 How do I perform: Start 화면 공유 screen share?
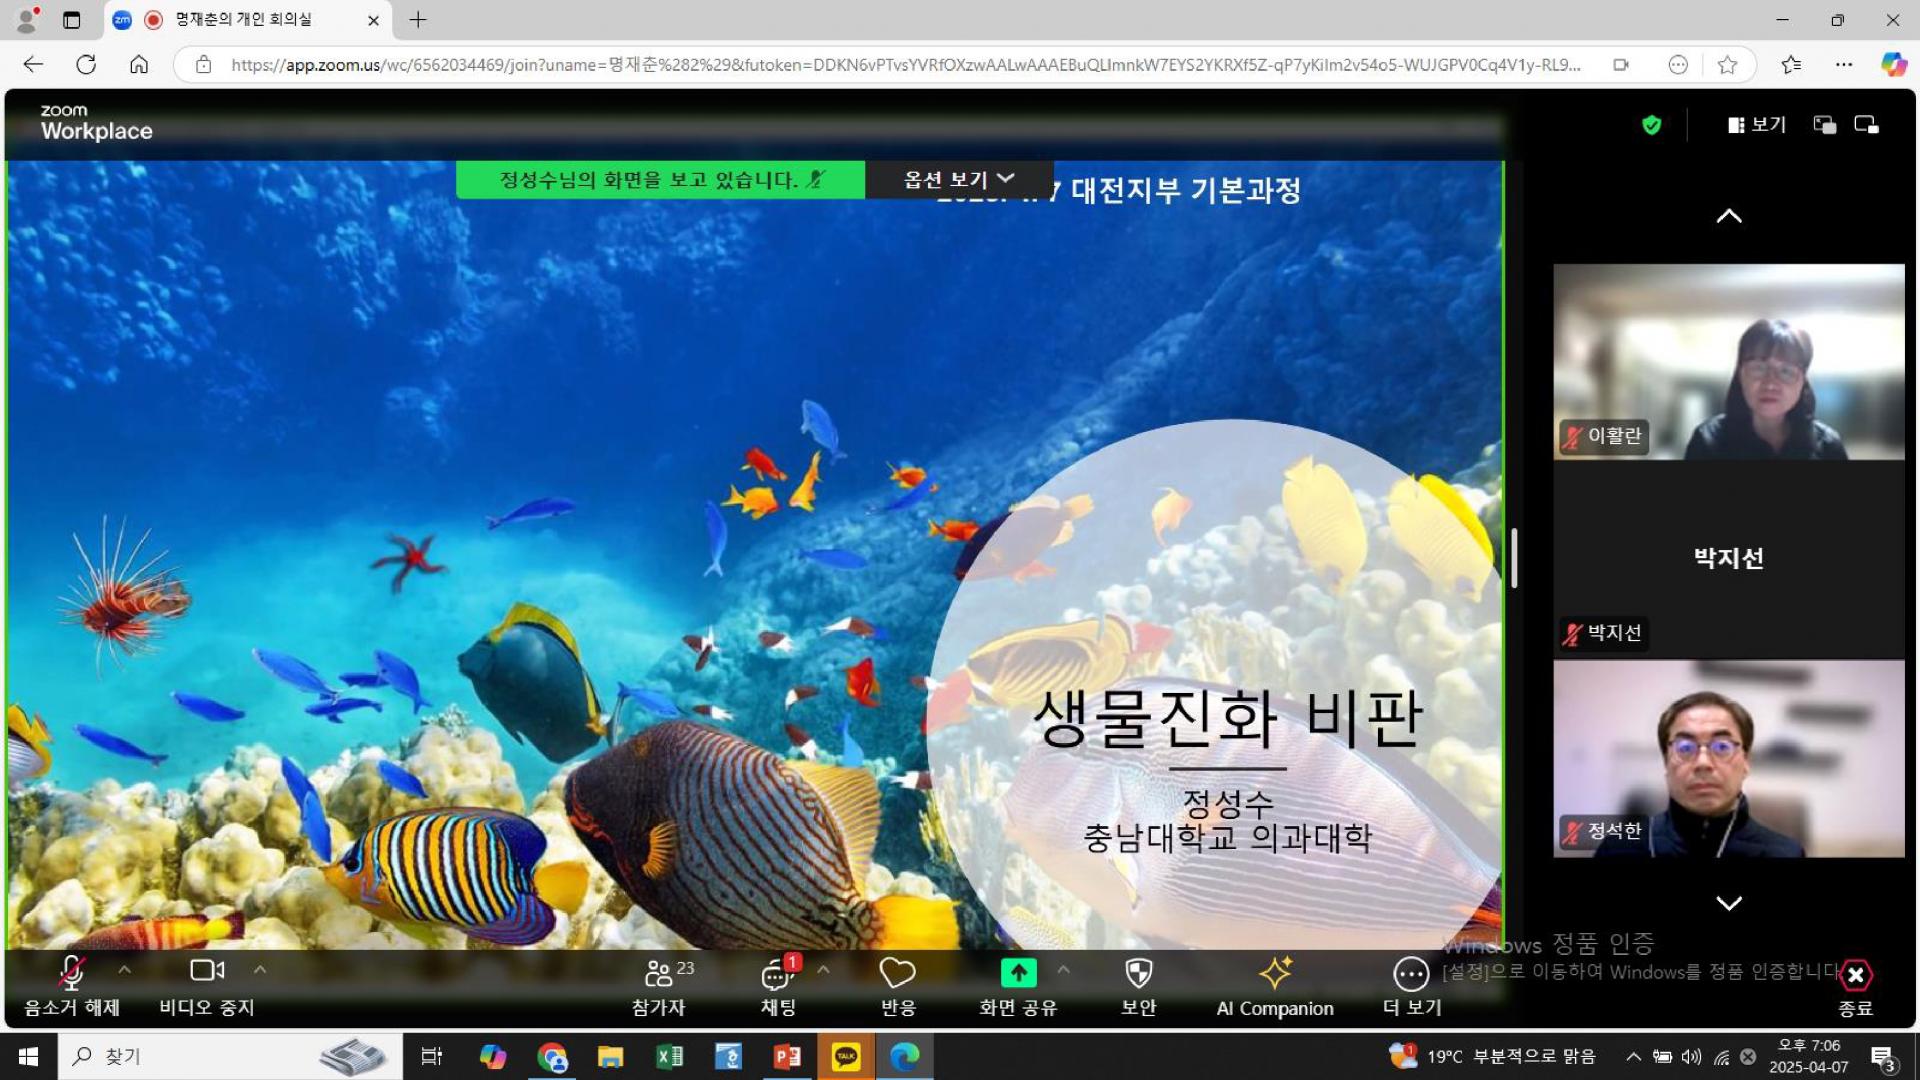click(1018, 986)
